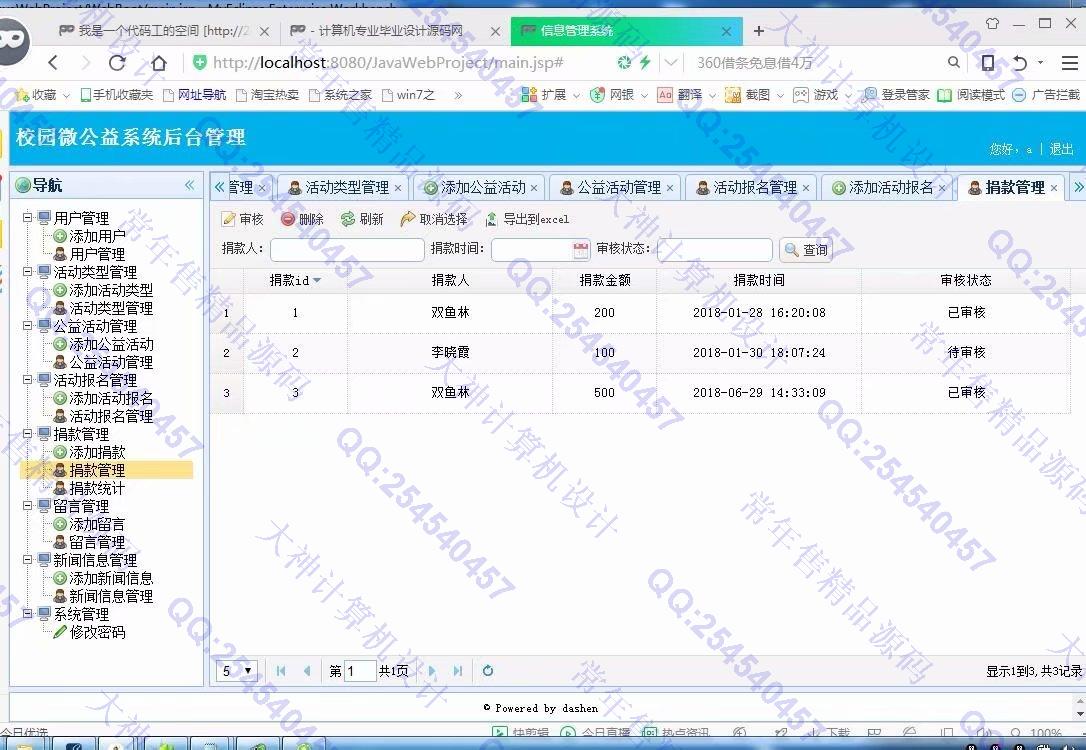Collapse the 公益活动管理 tree node
1086x750 pixels.
pos(27,325)
